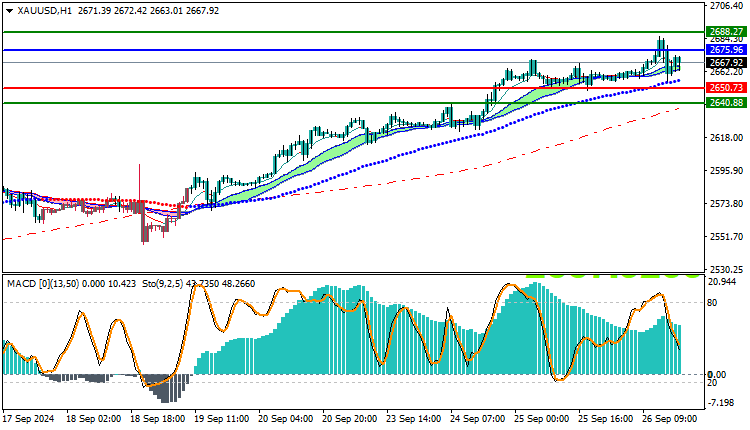The image size is (750, 430).
Task: Click the 19 Sep 11:00 time label
Action: [x=222, y=419]
